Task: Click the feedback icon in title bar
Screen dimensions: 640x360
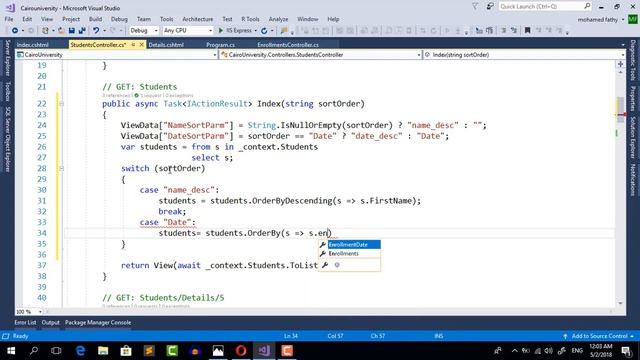Action: (x=490, y=7)
